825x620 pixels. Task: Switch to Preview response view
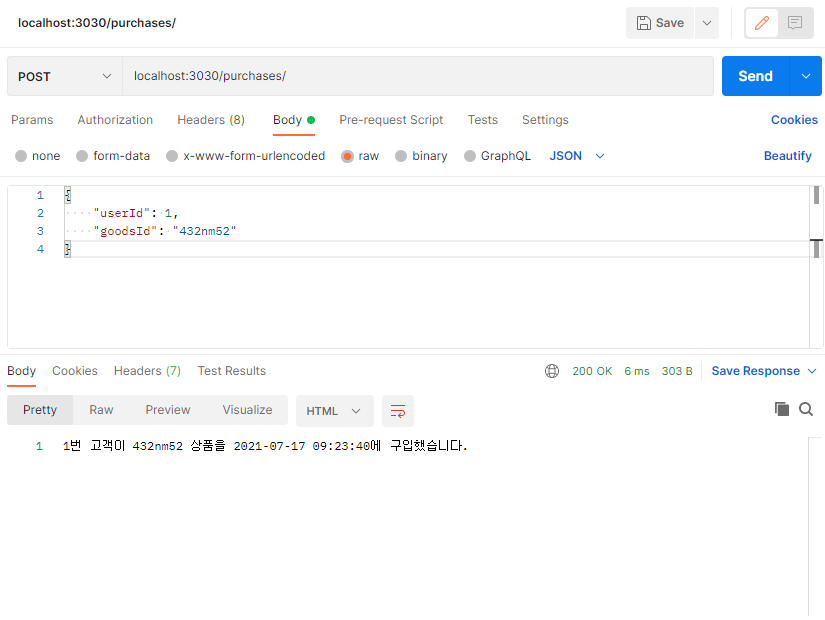point(168,410)
